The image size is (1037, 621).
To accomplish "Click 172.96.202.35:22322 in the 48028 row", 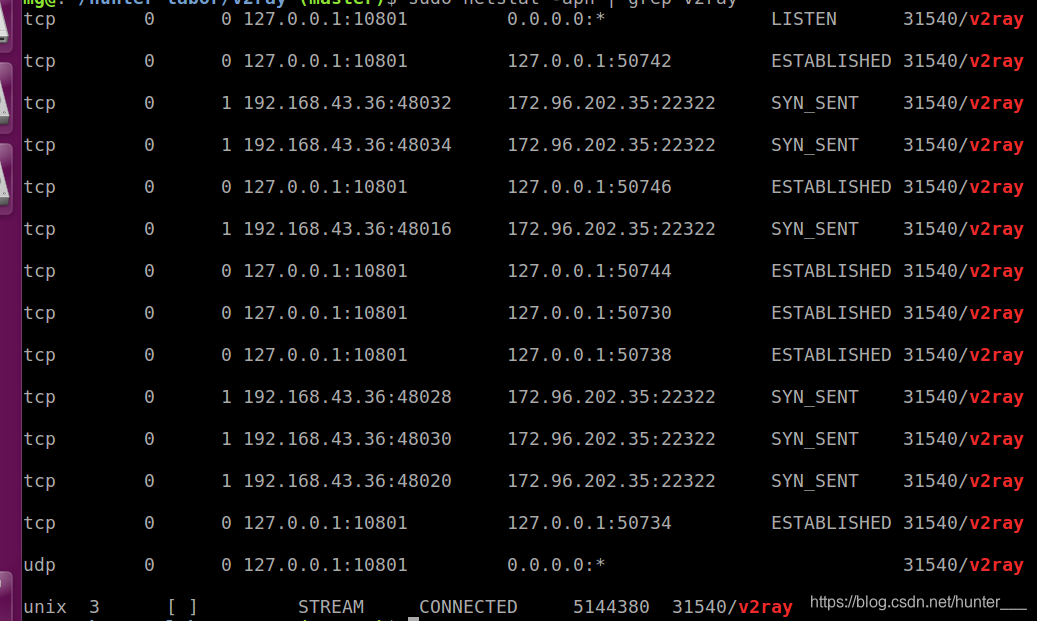I will pos(611,397).
